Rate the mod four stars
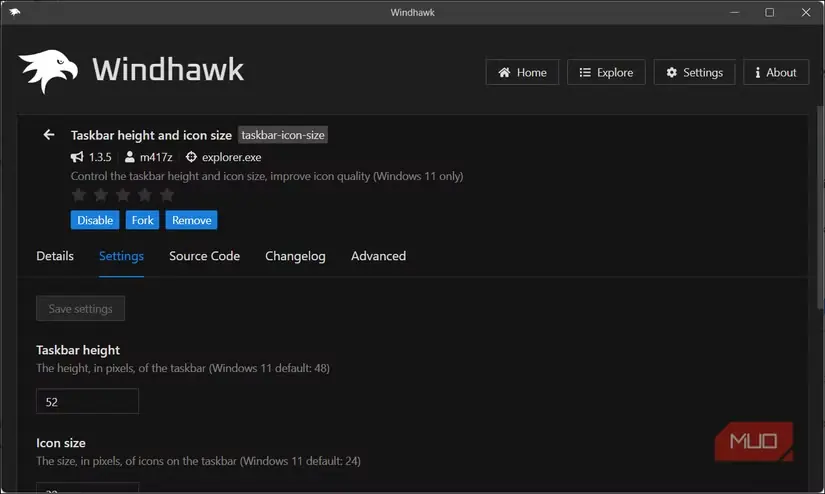Viewport: 825px width, 494px height. coord(145,195)
